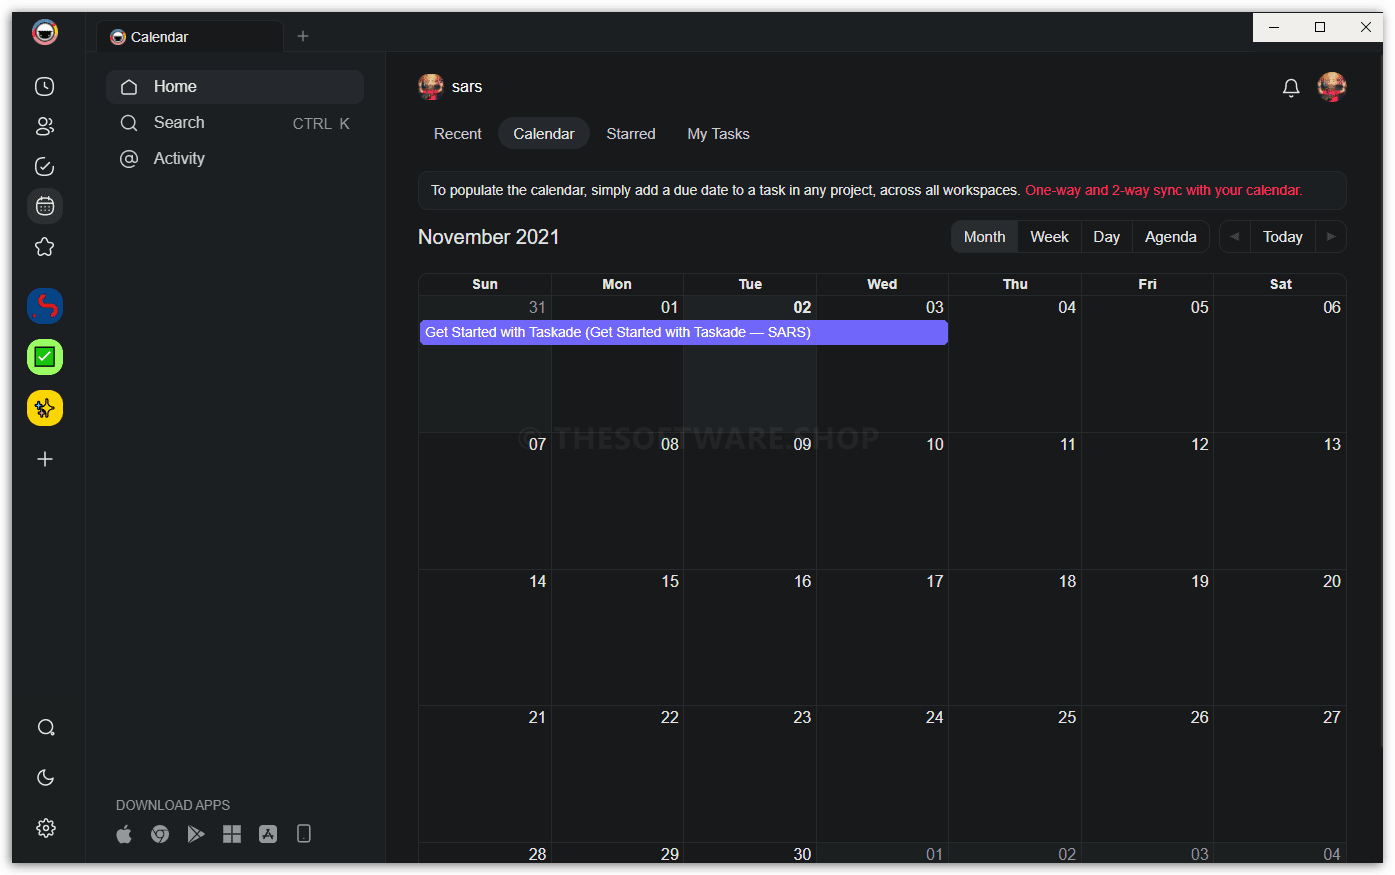Image resolution: width=1395 pixels, height=875 pixels.
Task: Go to previous month arrow
Action: (1235, 237)
